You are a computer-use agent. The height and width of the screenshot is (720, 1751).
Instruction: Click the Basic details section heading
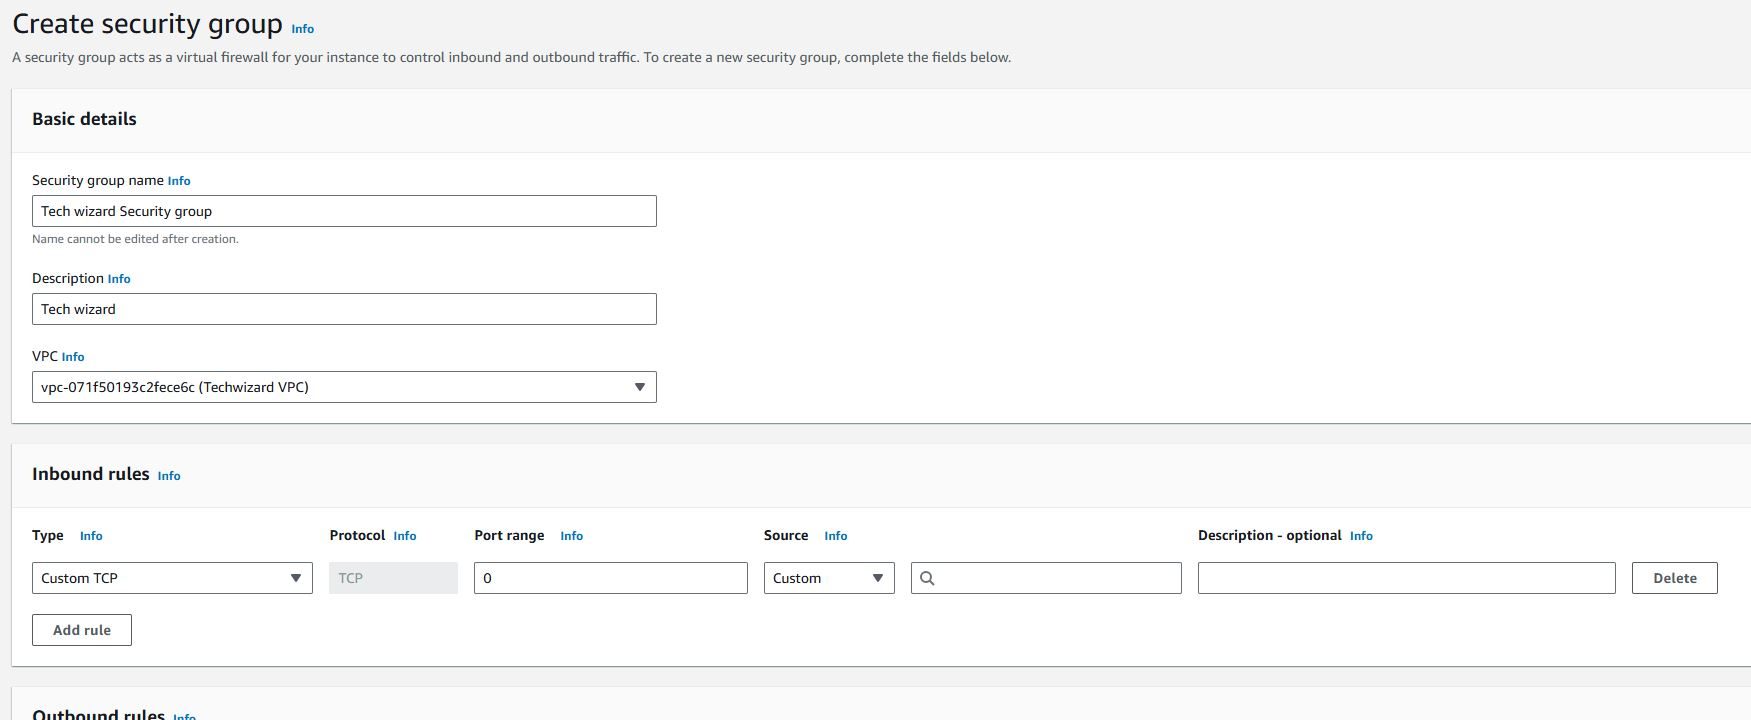[x=84, y=119]
